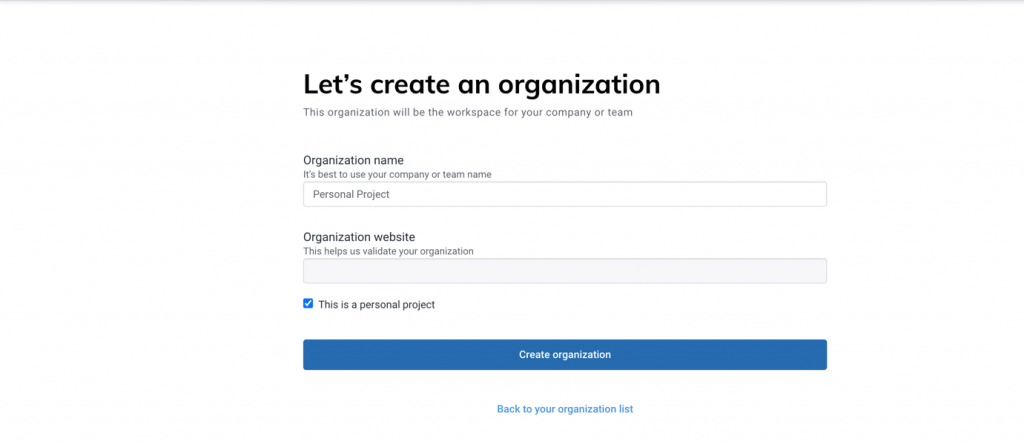Select the "Let's create an organization" heading
Image resolution: width=1024 pixels, height=447 pixels.
pos(481,83)
